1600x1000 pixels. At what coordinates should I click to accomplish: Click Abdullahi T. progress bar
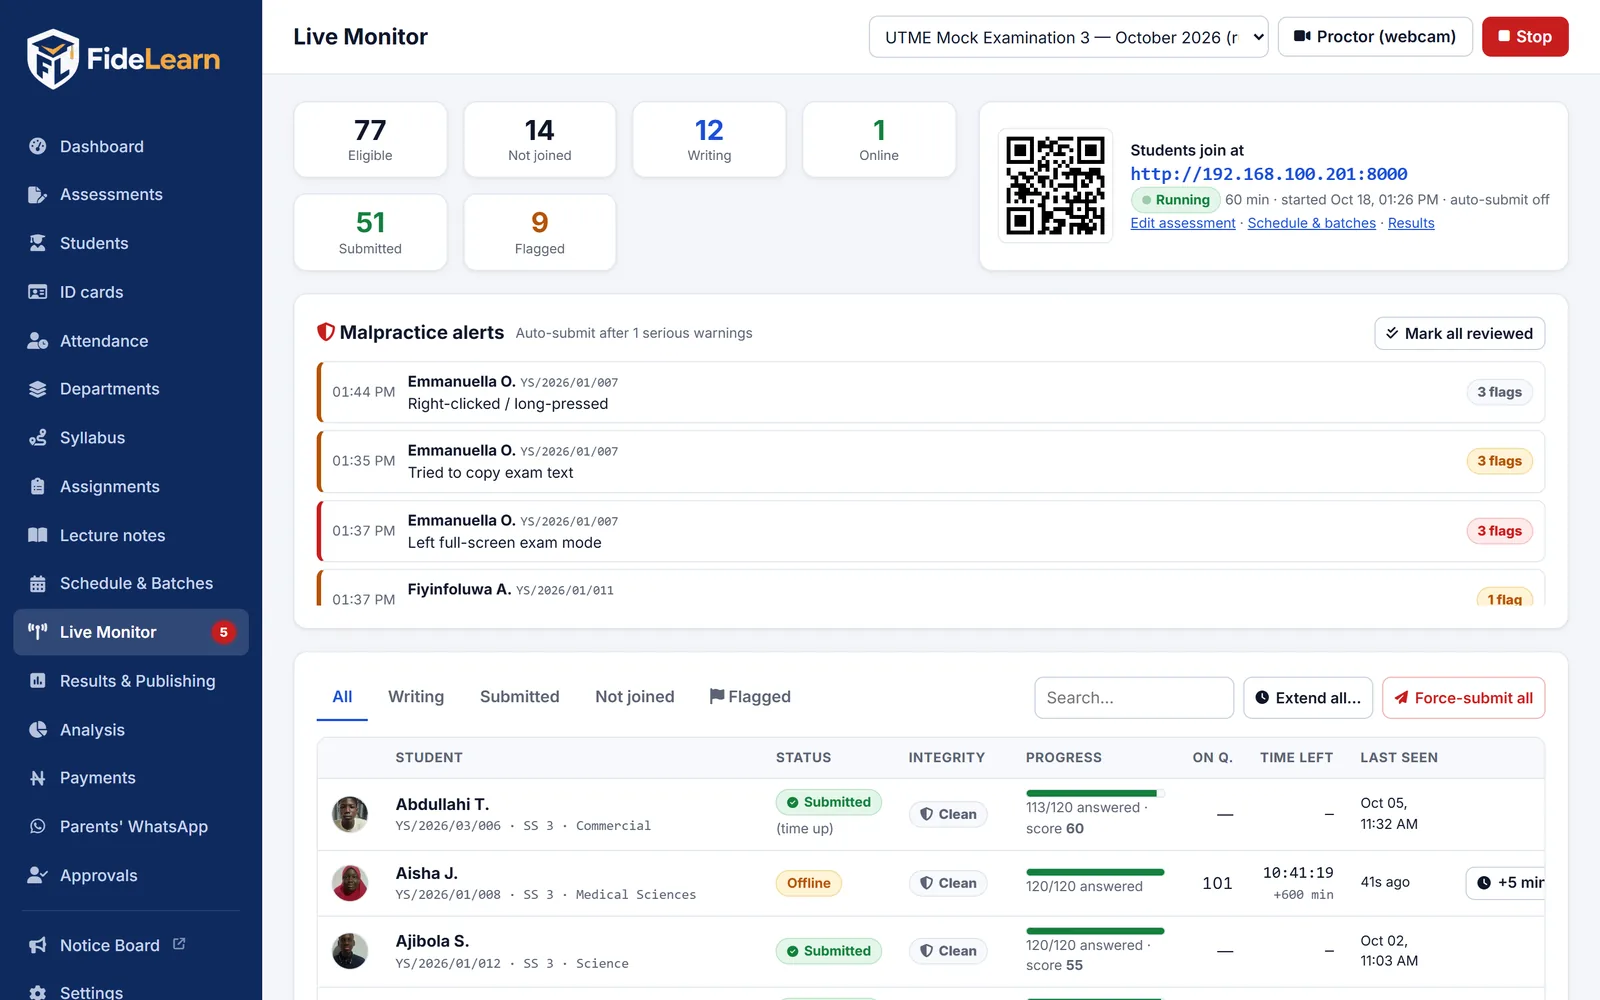coord(1095,793)
